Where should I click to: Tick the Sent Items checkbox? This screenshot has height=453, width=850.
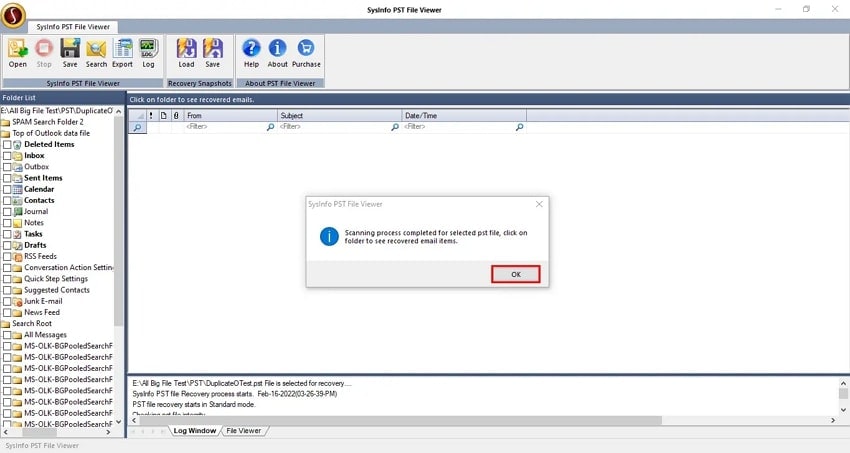coord(7,178)
